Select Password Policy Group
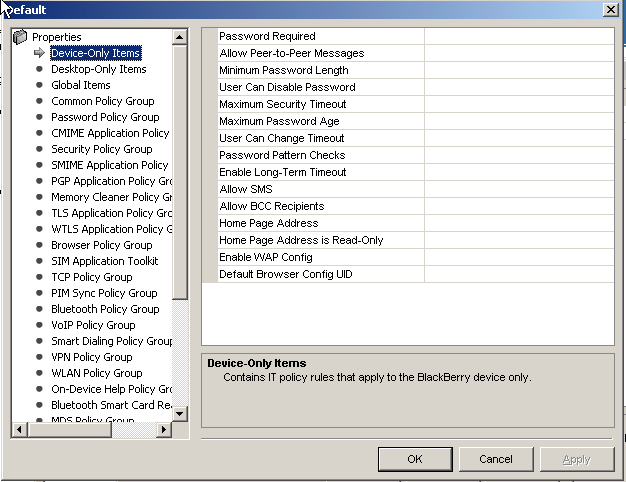Viewport: 626px width, 482px height. click(105, 117)
